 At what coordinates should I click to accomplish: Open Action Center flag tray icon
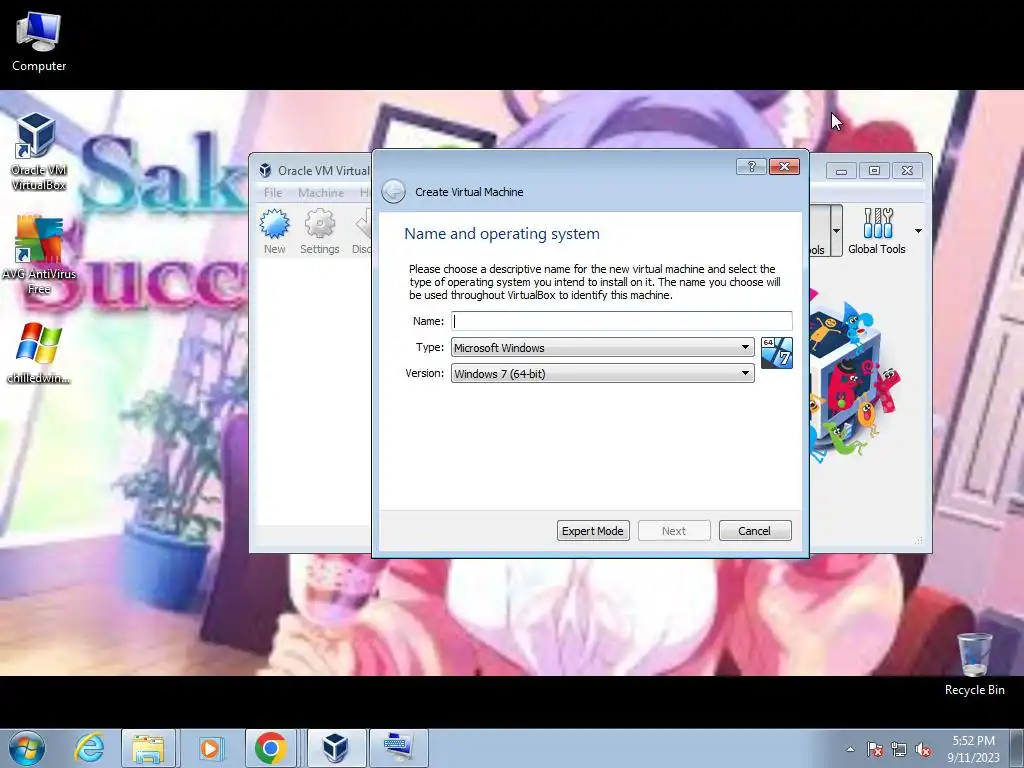click(x=874, y=749)
